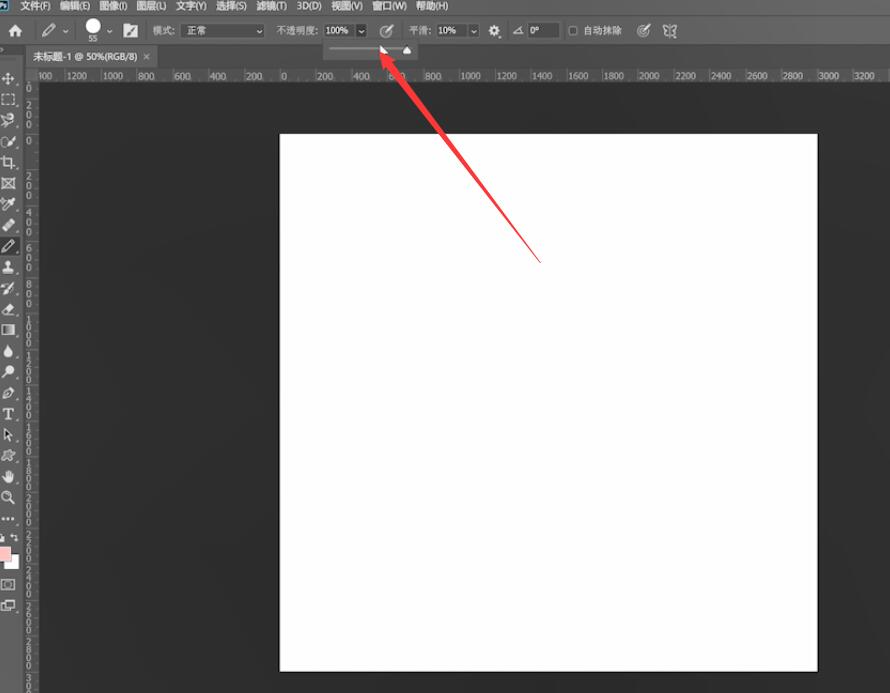The width and height of the screenshot is (890, 693).
Task: Open symmetry butterfly options
Action: coord(670,31)
